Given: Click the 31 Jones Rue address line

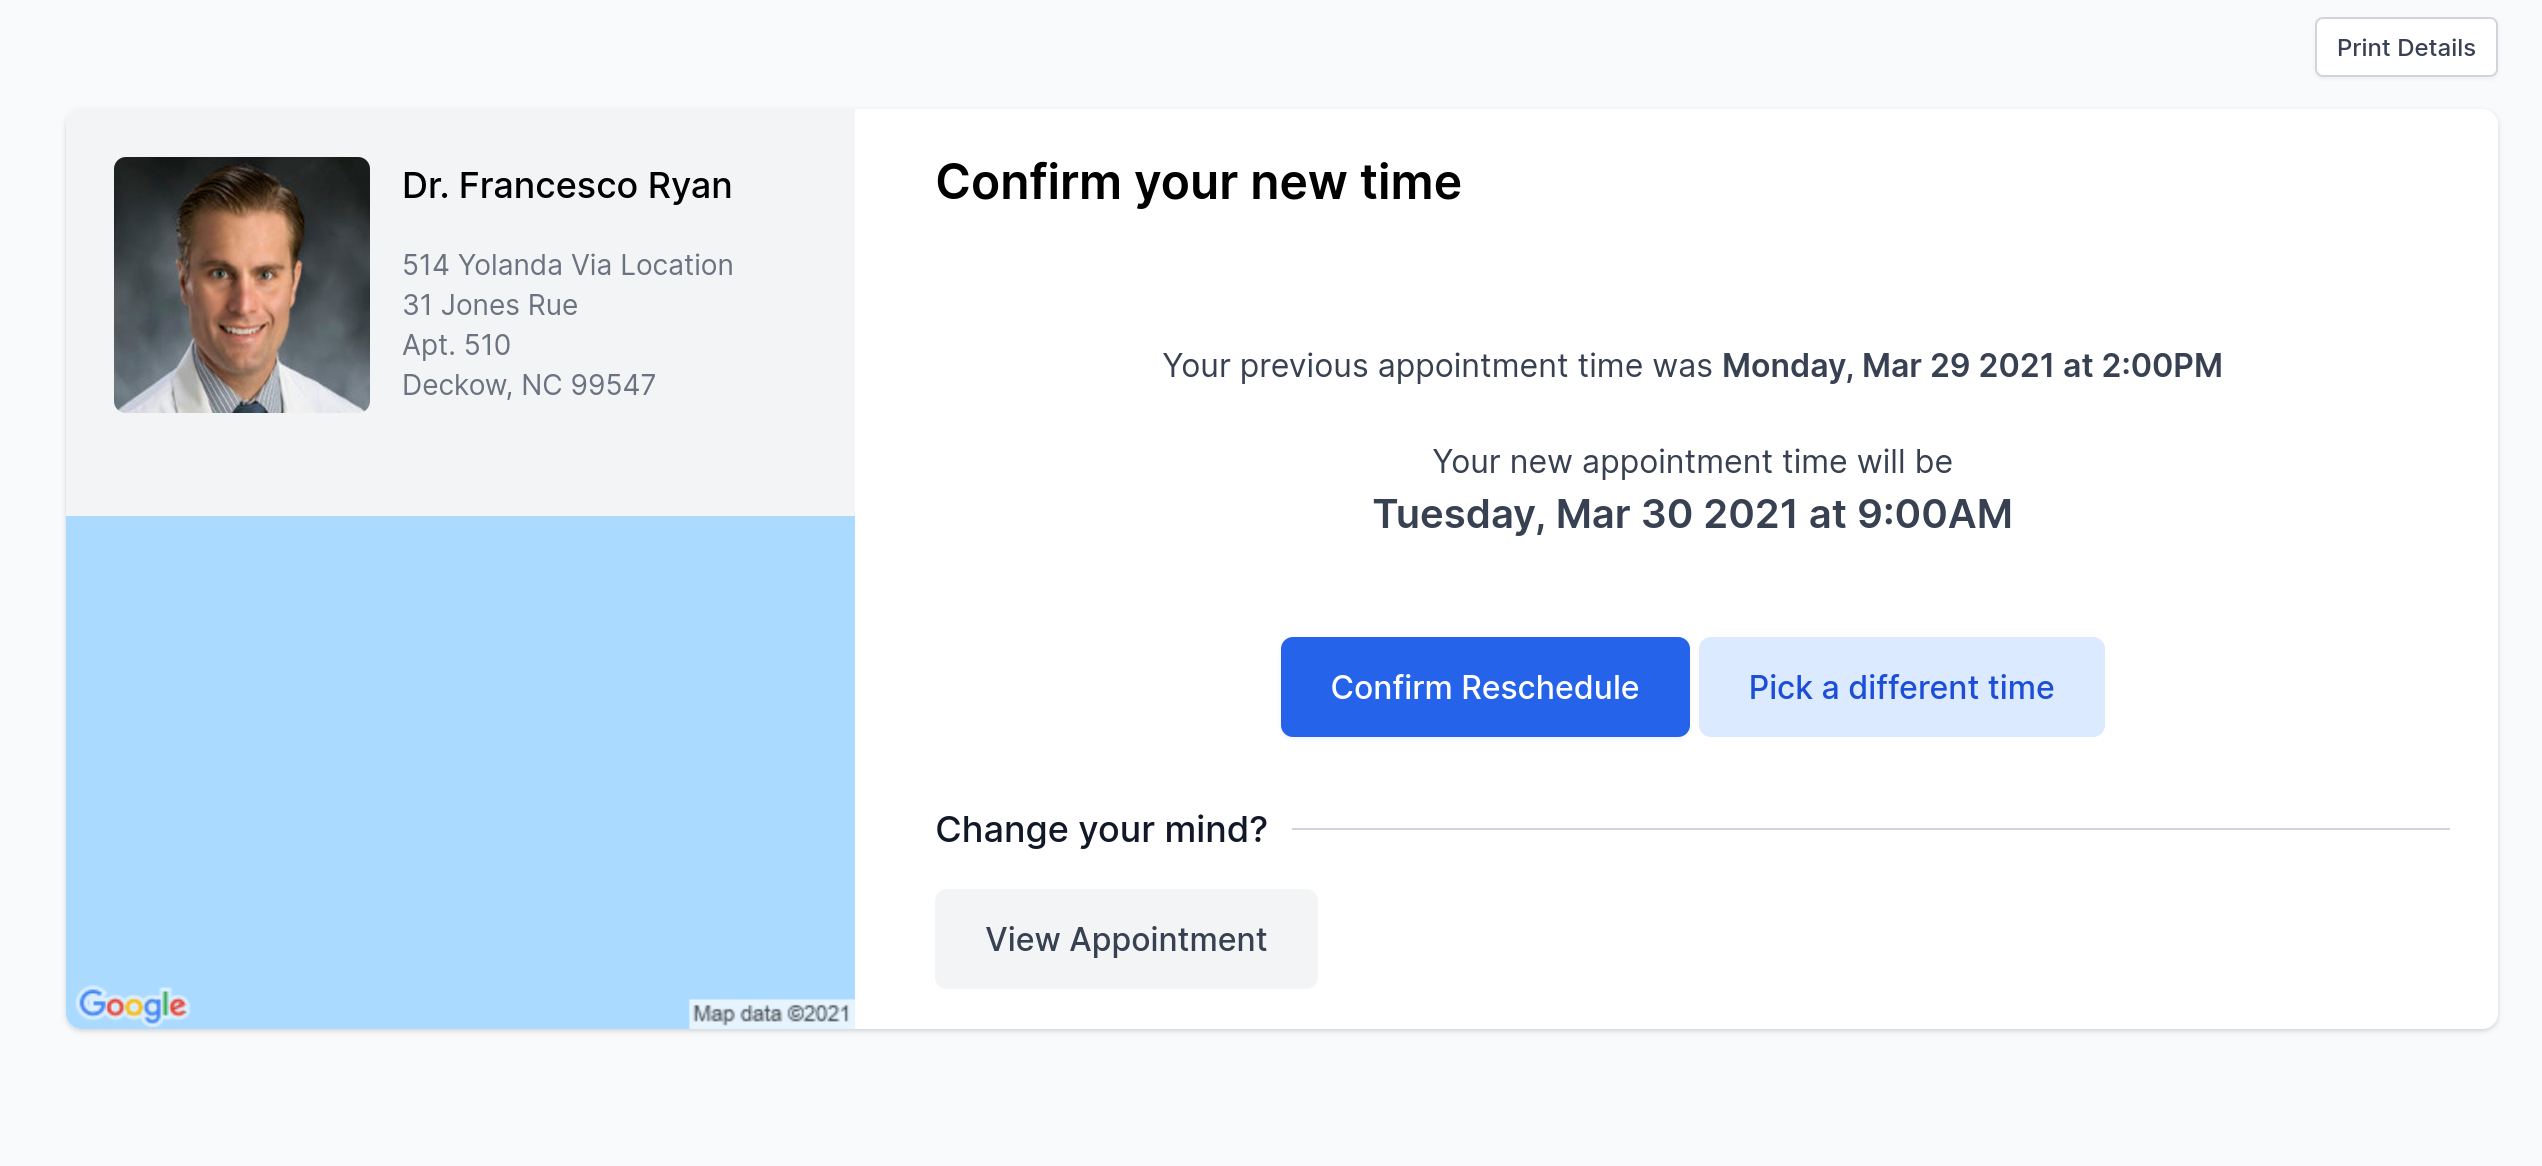Looking at the screenshot, I should click(490, 305).
